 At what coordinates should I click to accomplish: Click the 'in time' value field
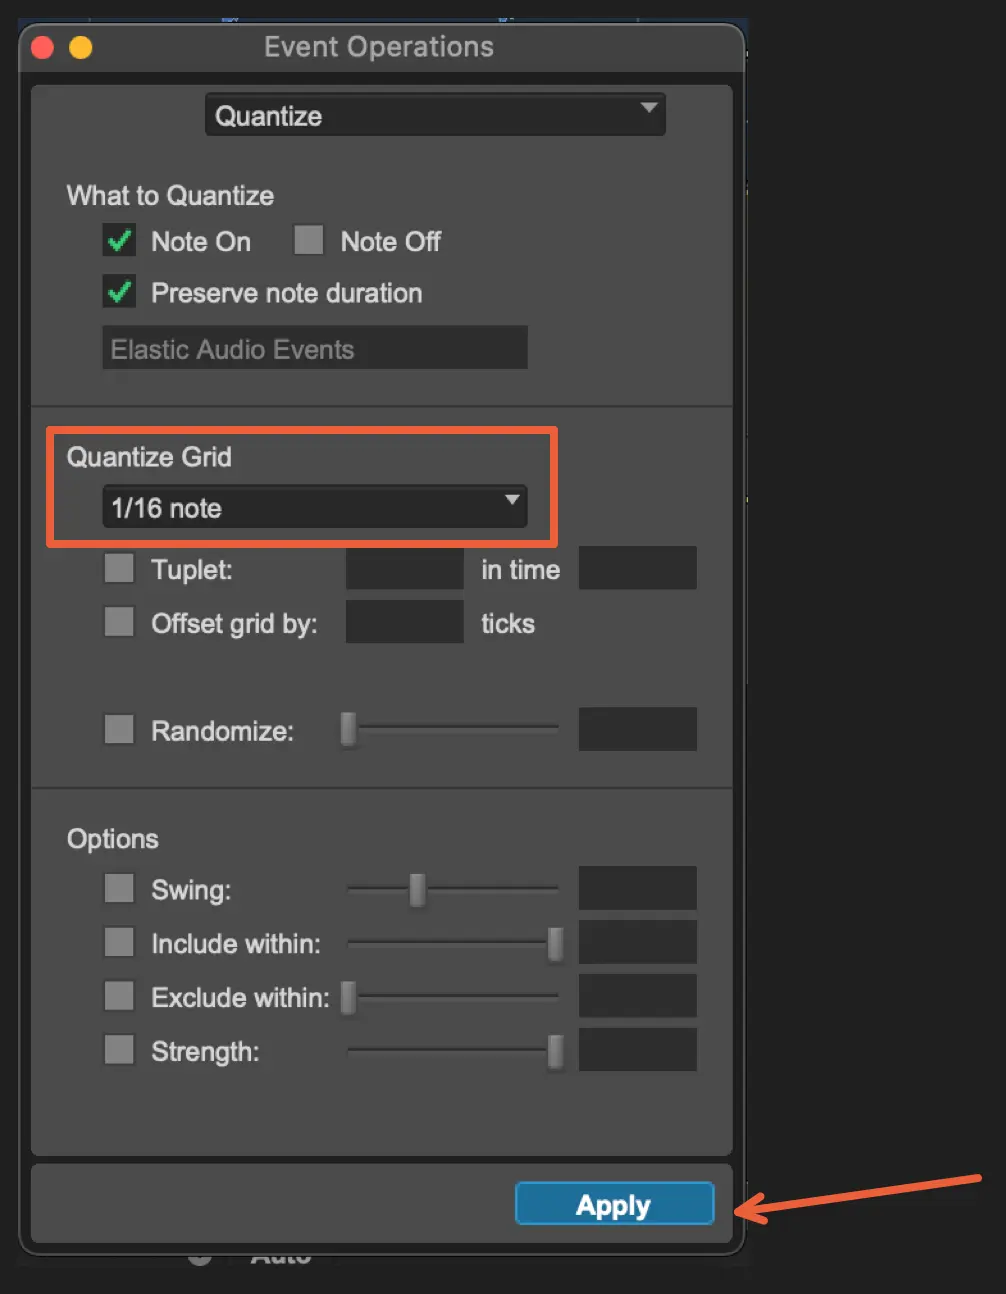[637, 569]
